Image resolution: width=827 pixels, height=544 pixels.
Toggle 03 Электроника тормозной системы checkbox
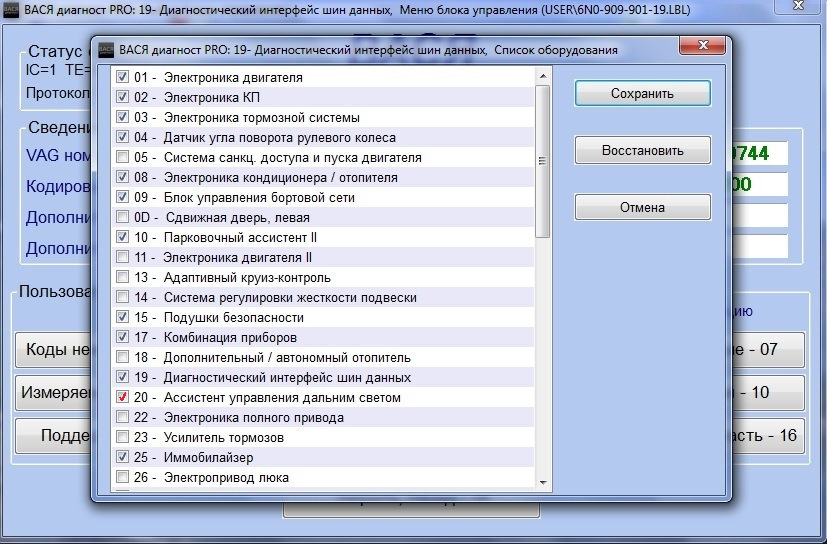point(122,117)
